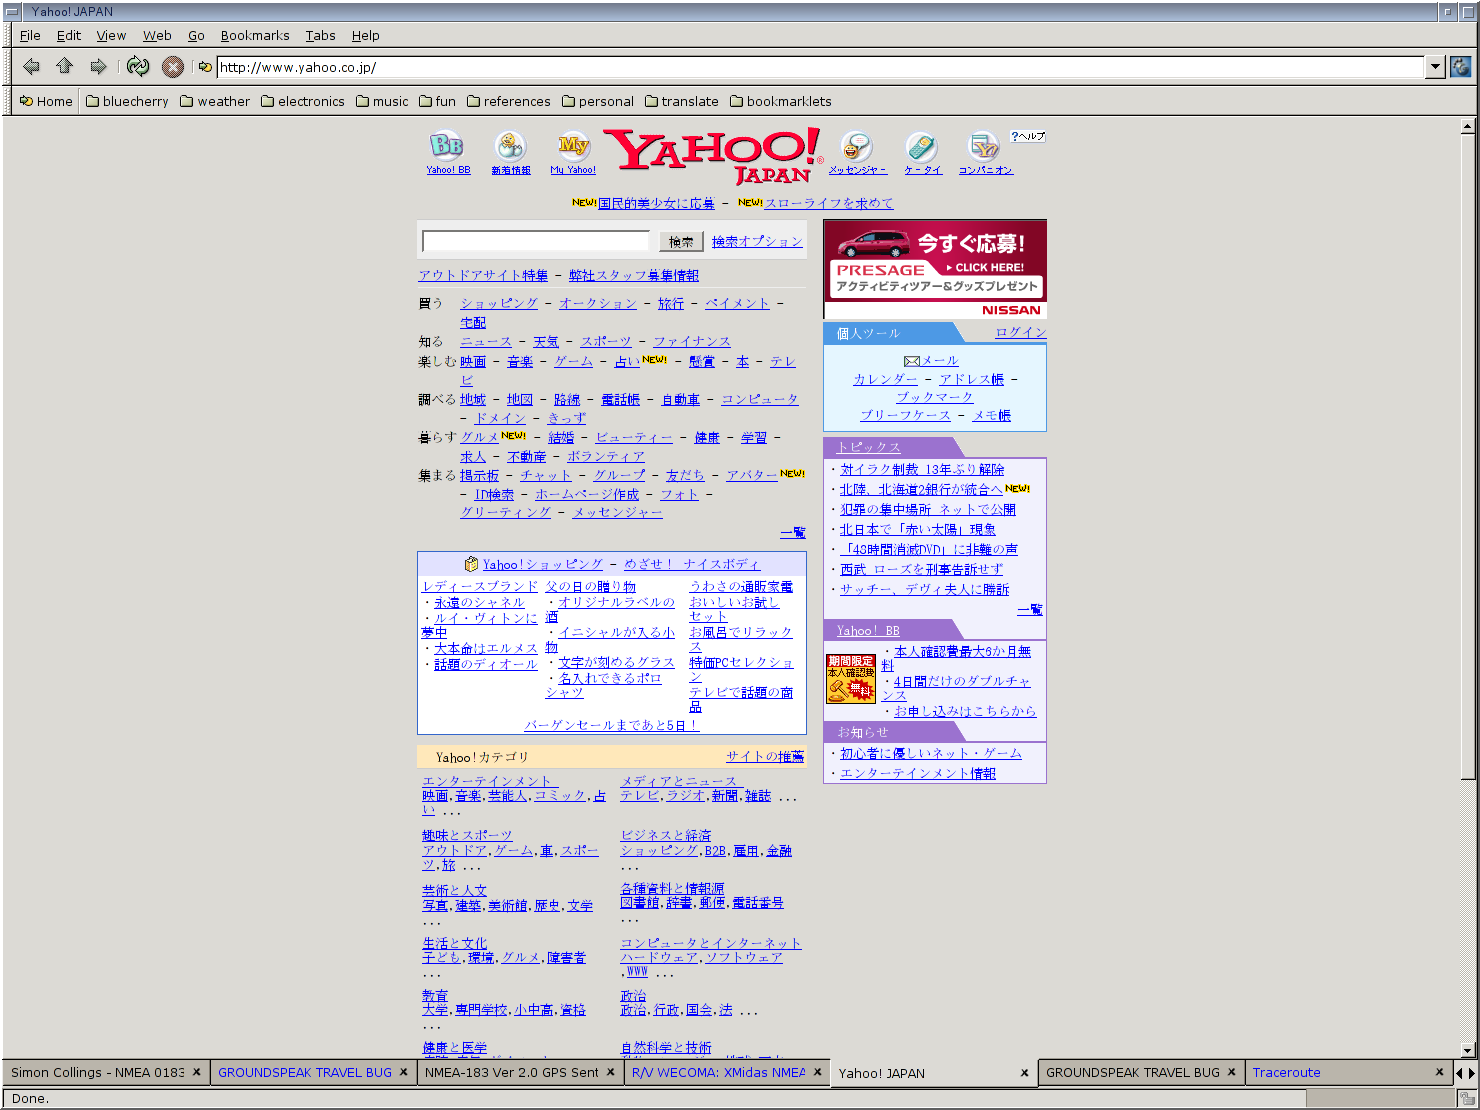Open the Bookmarks menu
Screen dimensions: 1480x1110
[255, 35]
